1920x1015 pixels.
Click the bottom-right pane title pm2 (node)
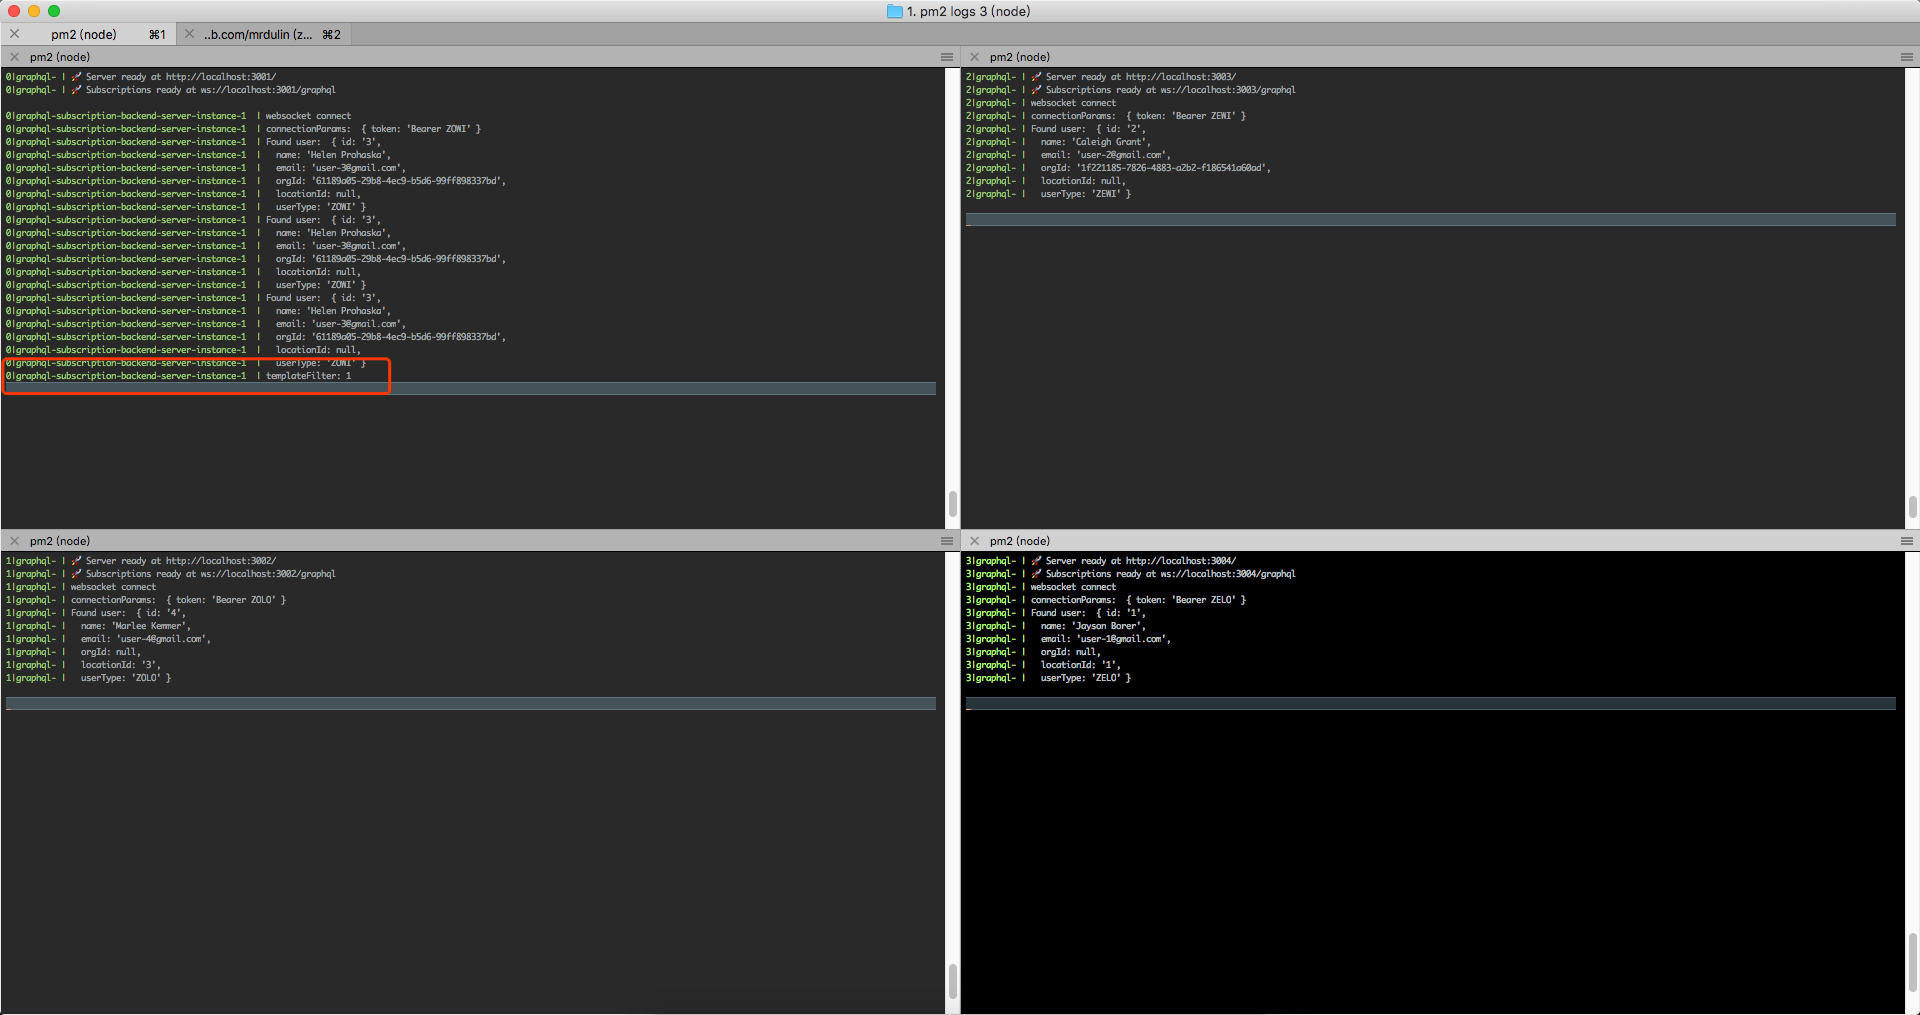(1020, 541)
